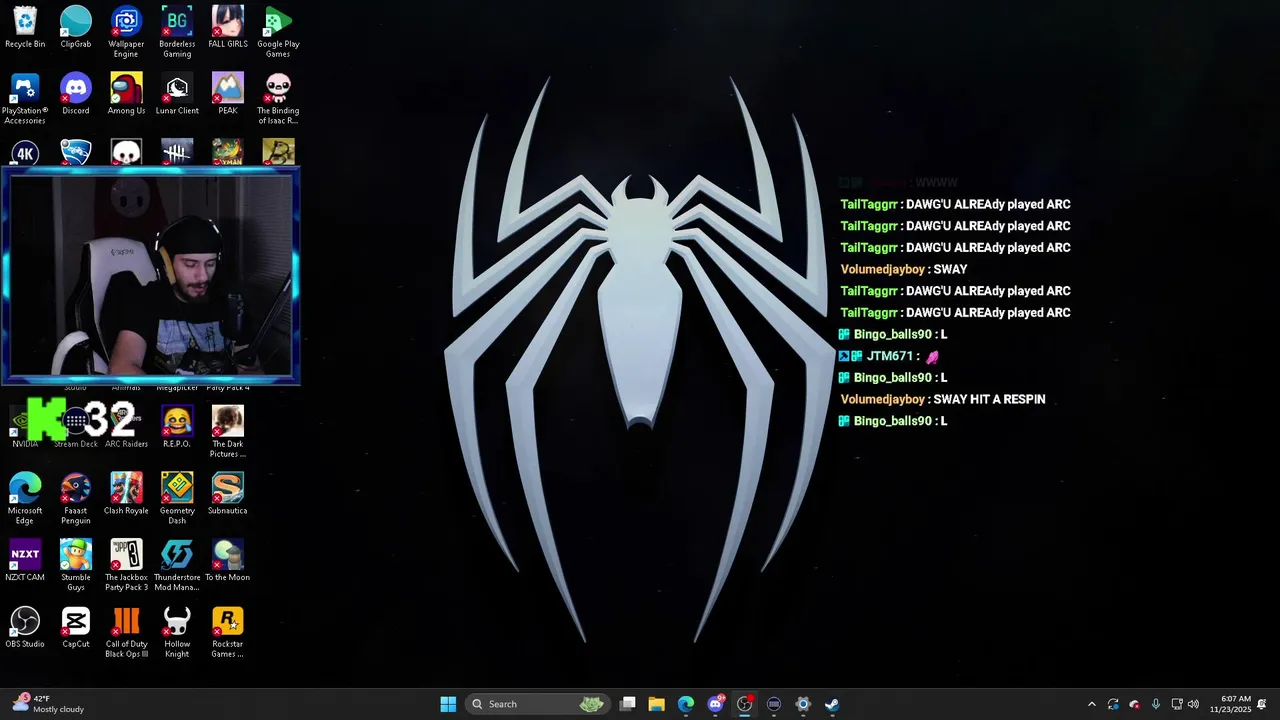1280x720 pixels.
Task: Open Microsoft Edge desktop shortcut
Action: (25, 499)
